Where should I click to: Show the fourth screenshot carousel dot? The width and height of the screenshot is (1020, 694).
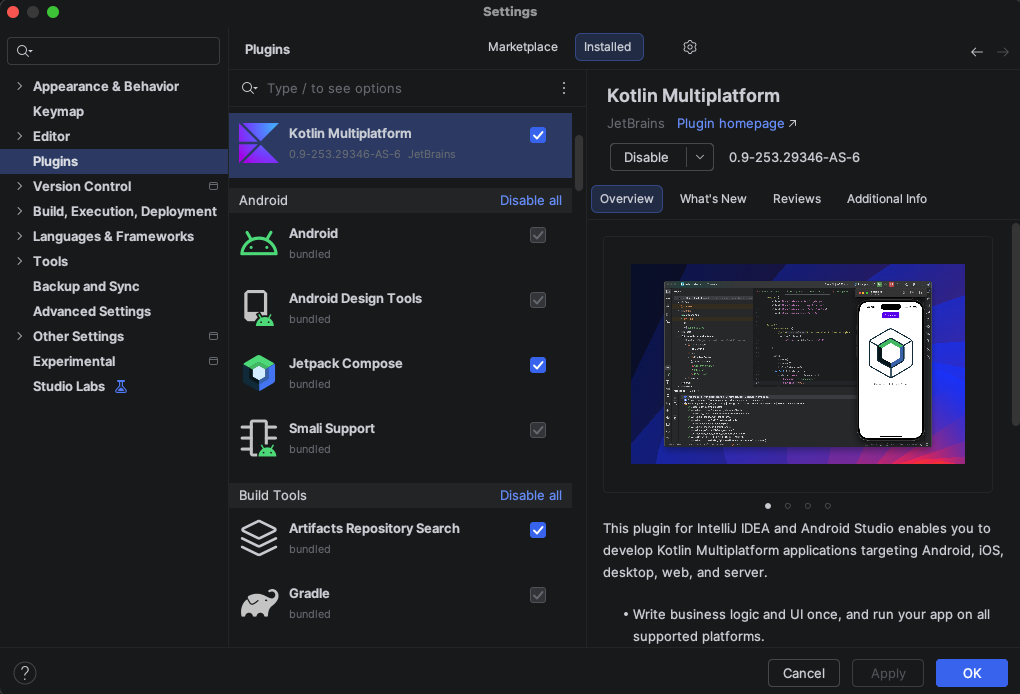click(827, 506)
